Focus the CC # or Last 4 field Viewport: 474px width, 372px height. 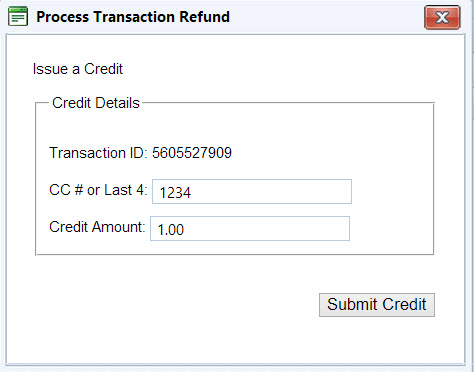[x=252, y=191]
